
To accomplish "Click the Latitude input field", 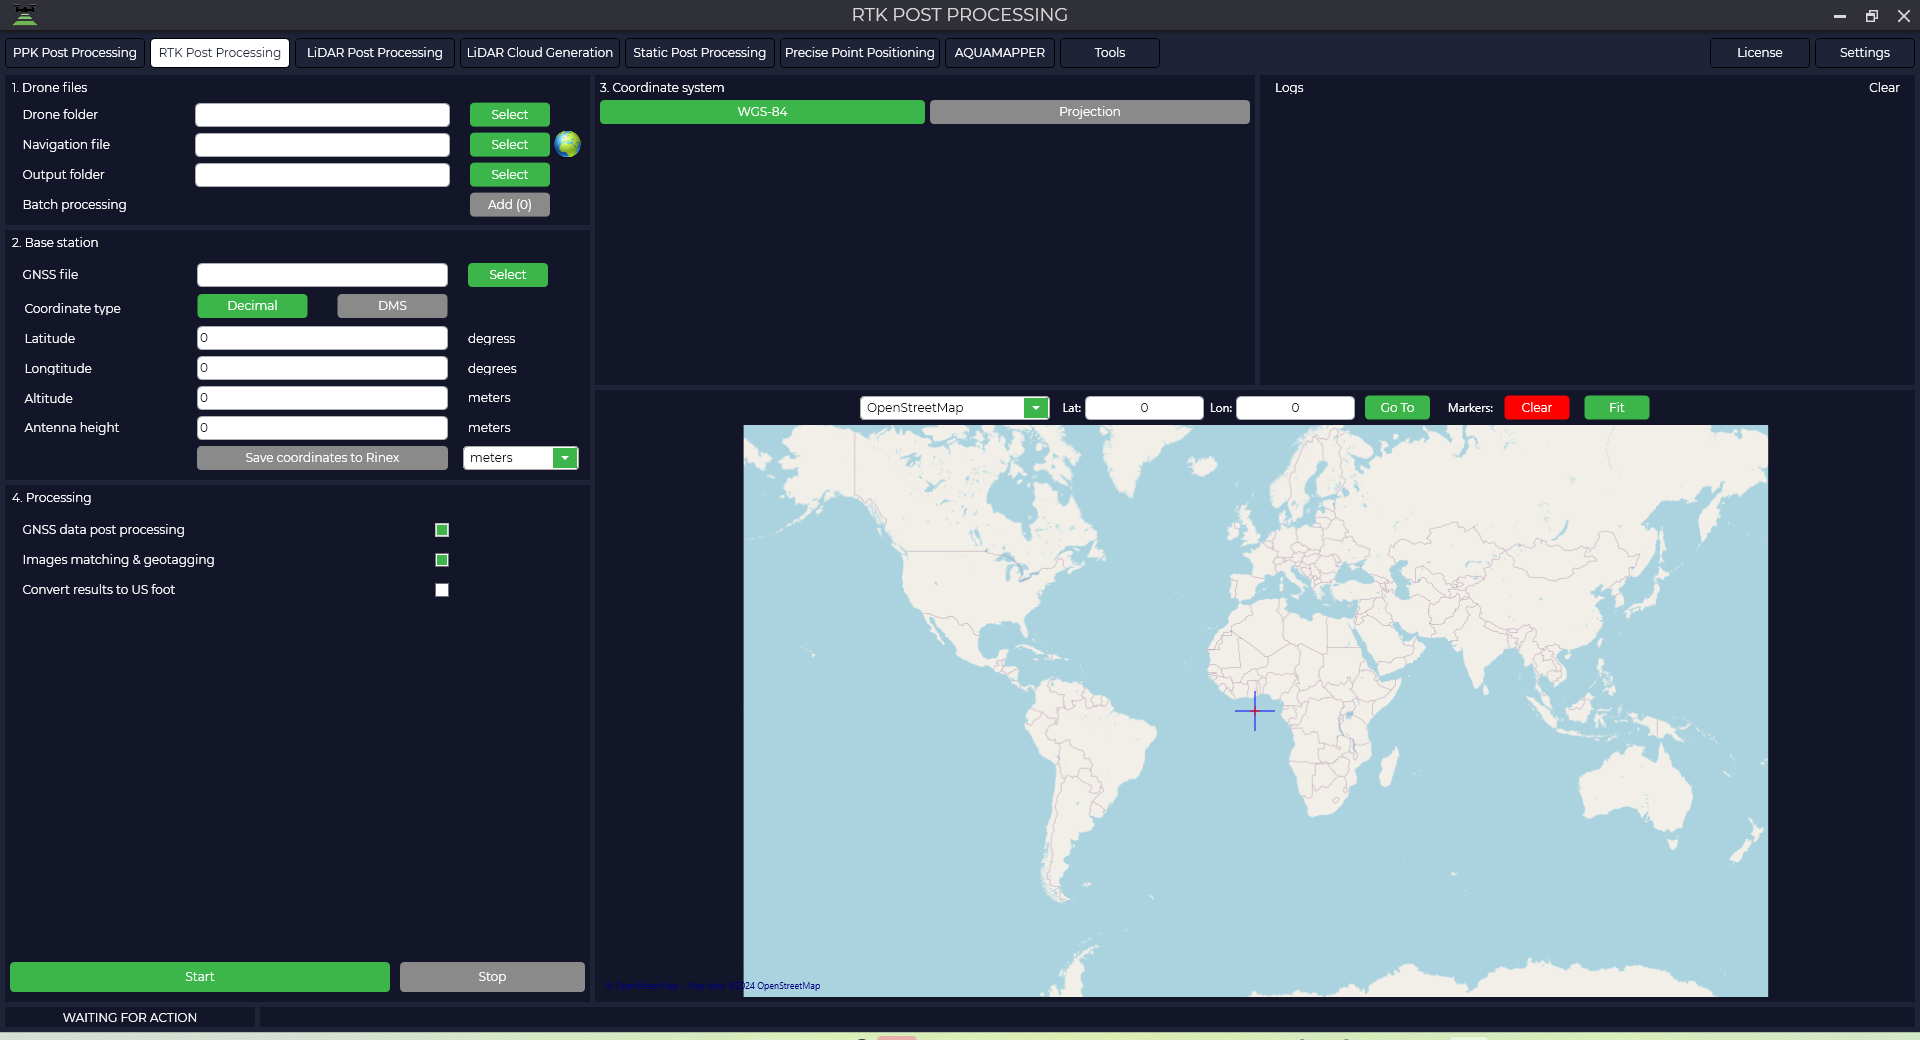I will tap(322, 338).
